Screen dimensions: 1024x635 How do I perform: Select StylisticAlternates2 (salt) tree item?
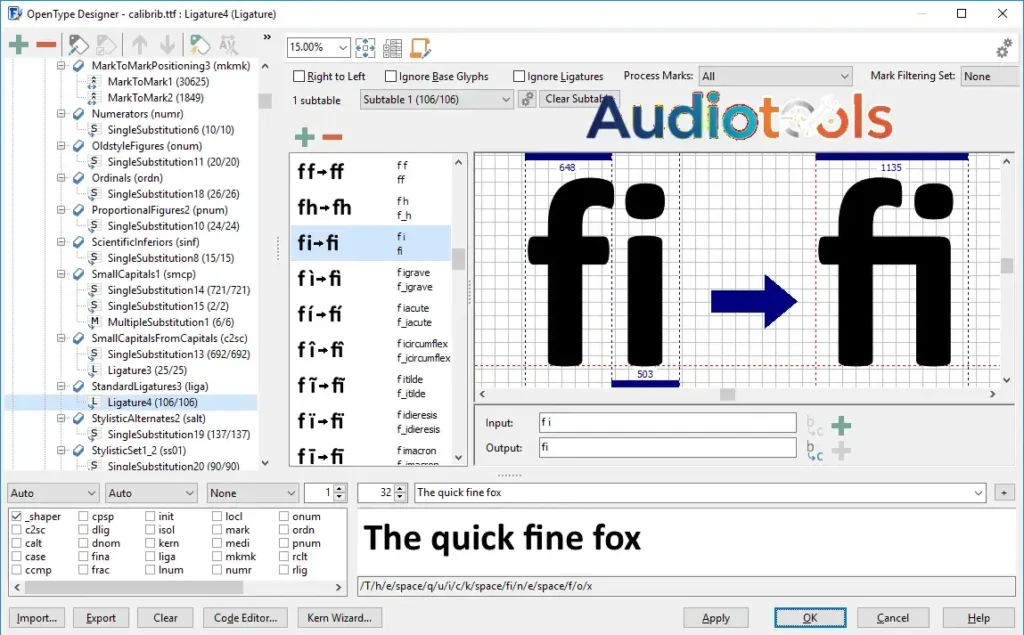148,418
